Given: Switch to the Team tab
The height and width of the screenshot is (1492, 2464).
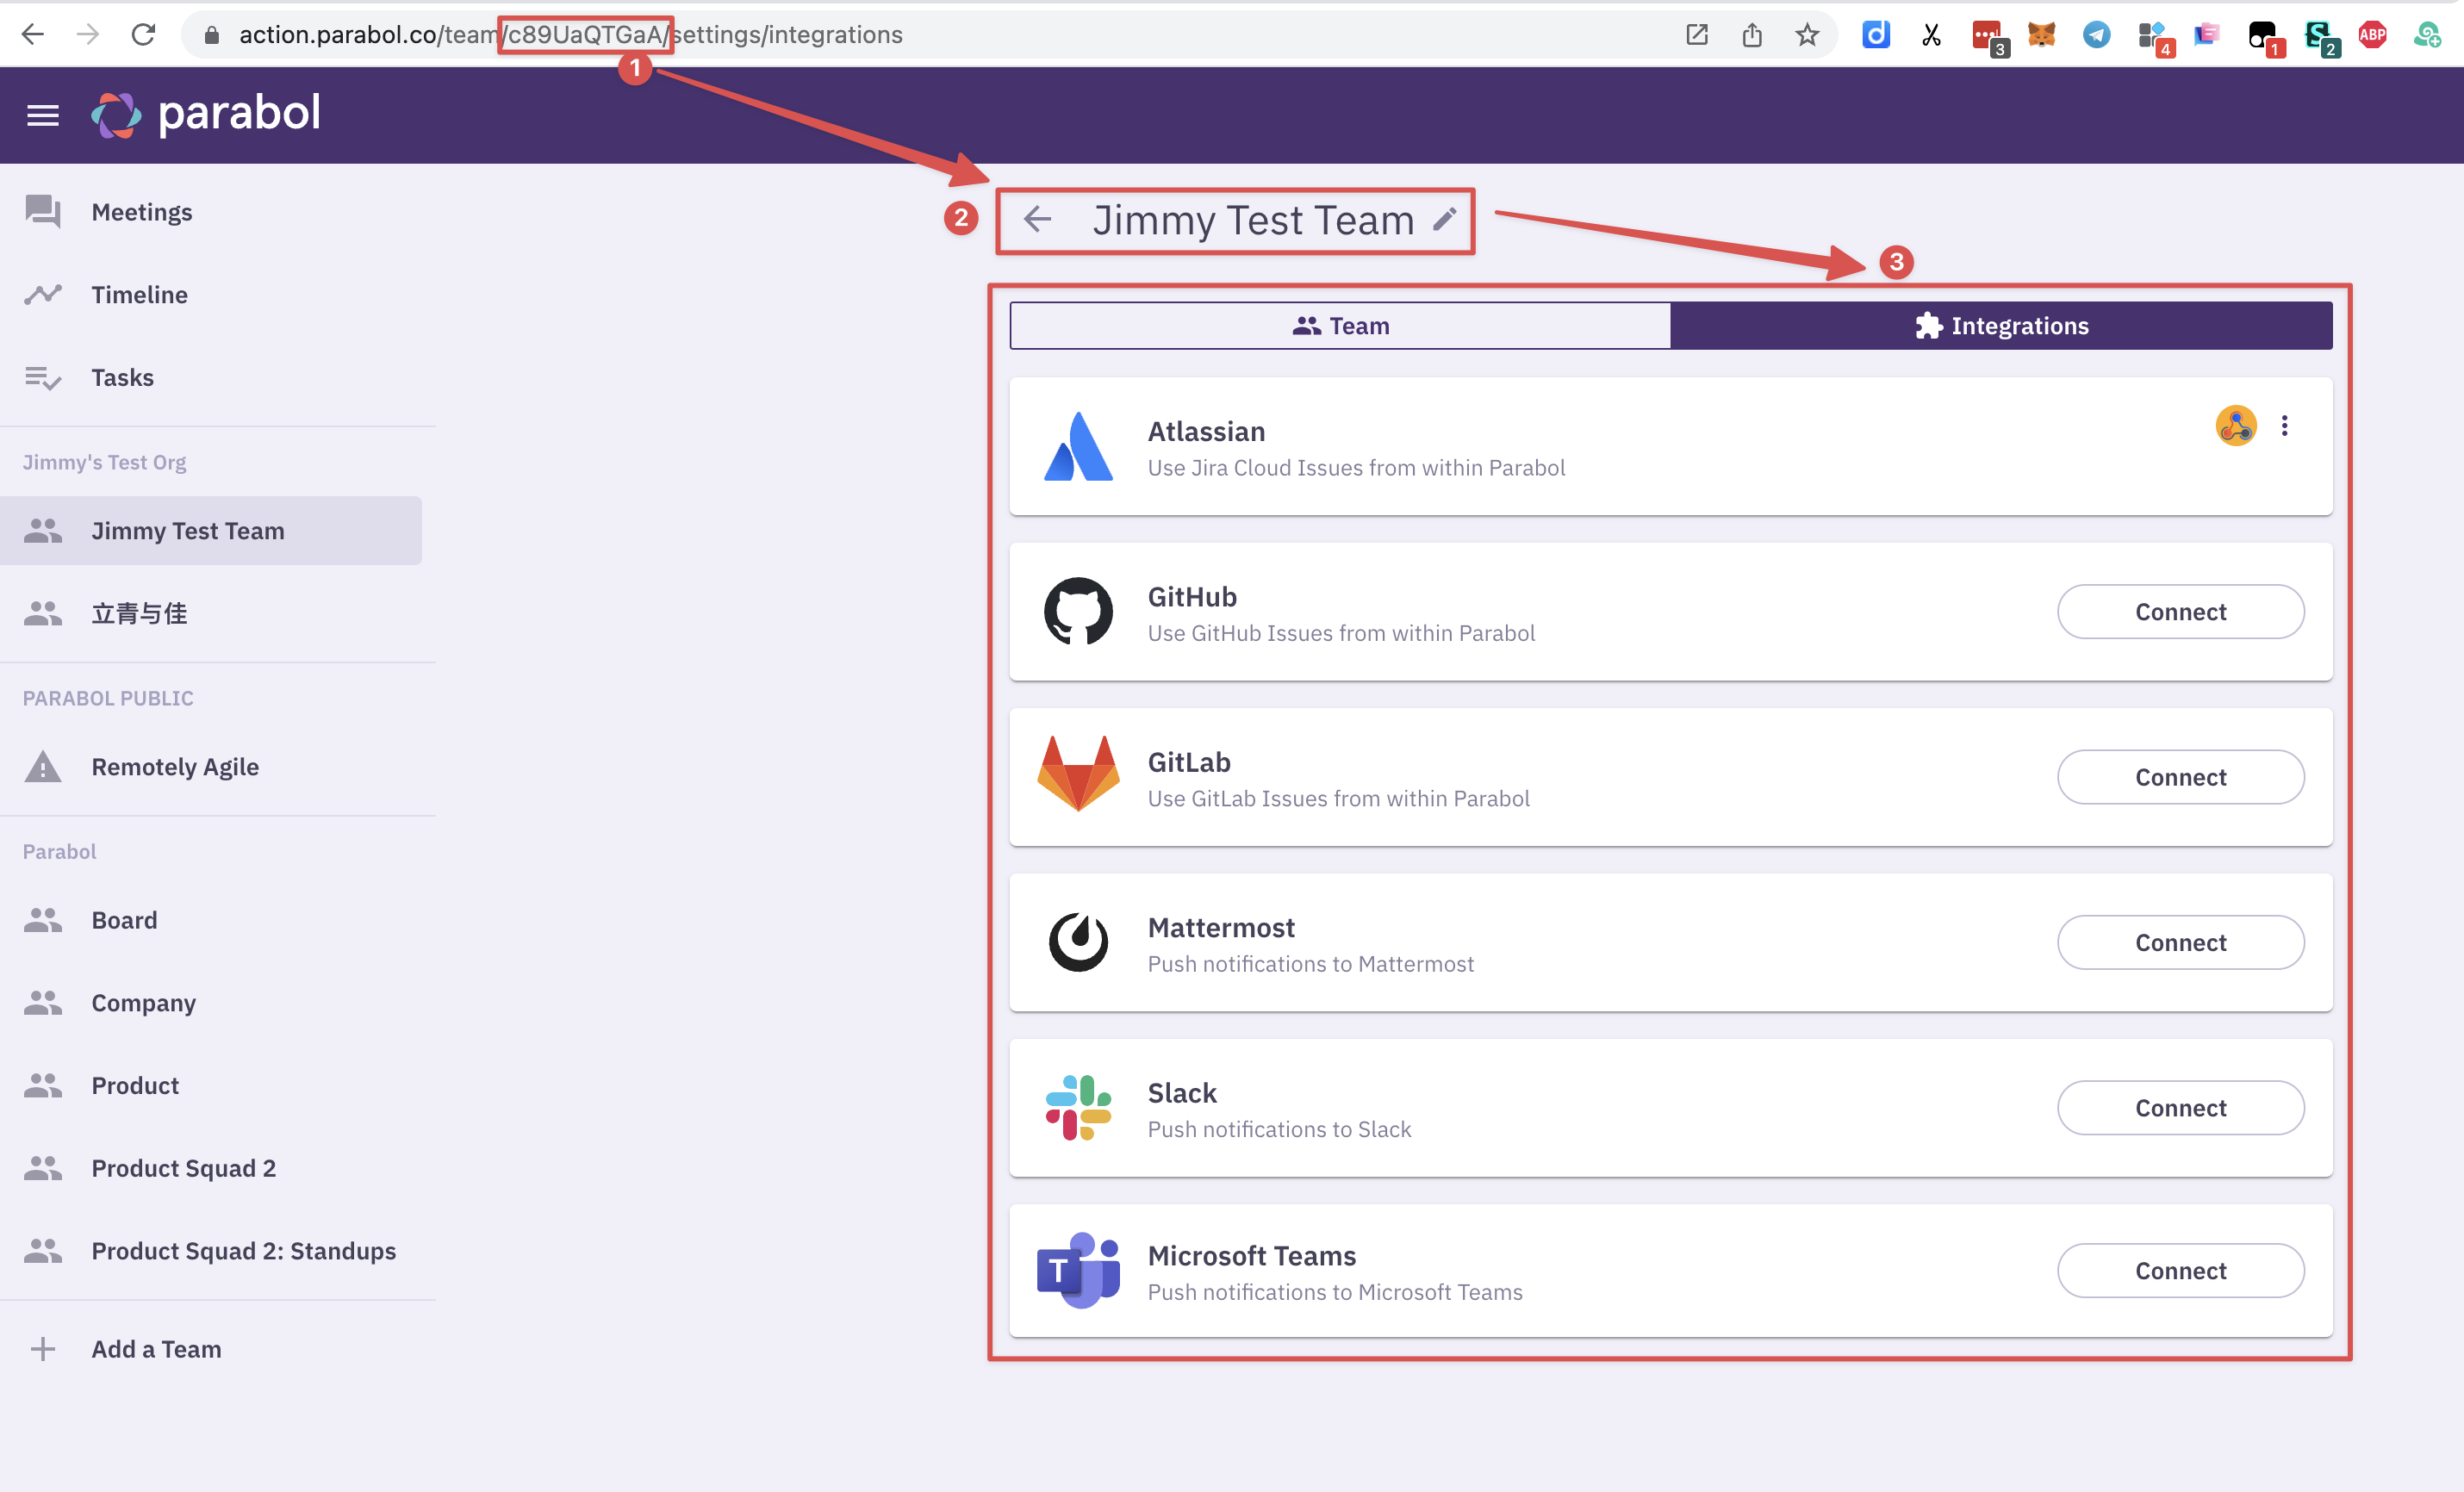Looking at the screenshot, I should 1340,325.
